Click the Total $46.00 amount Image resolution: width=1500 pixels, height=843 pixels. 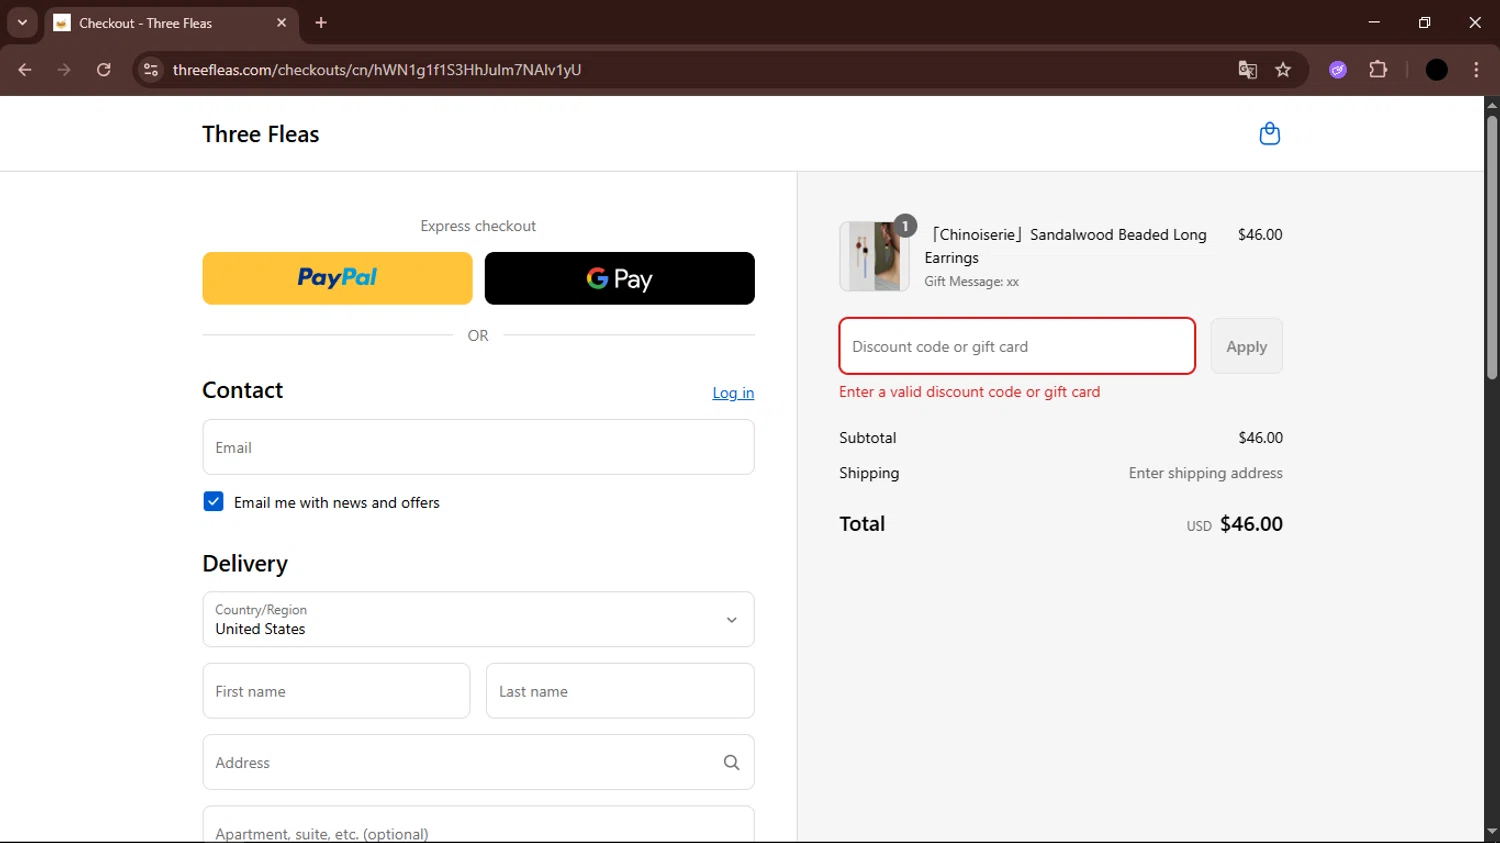1251,524
